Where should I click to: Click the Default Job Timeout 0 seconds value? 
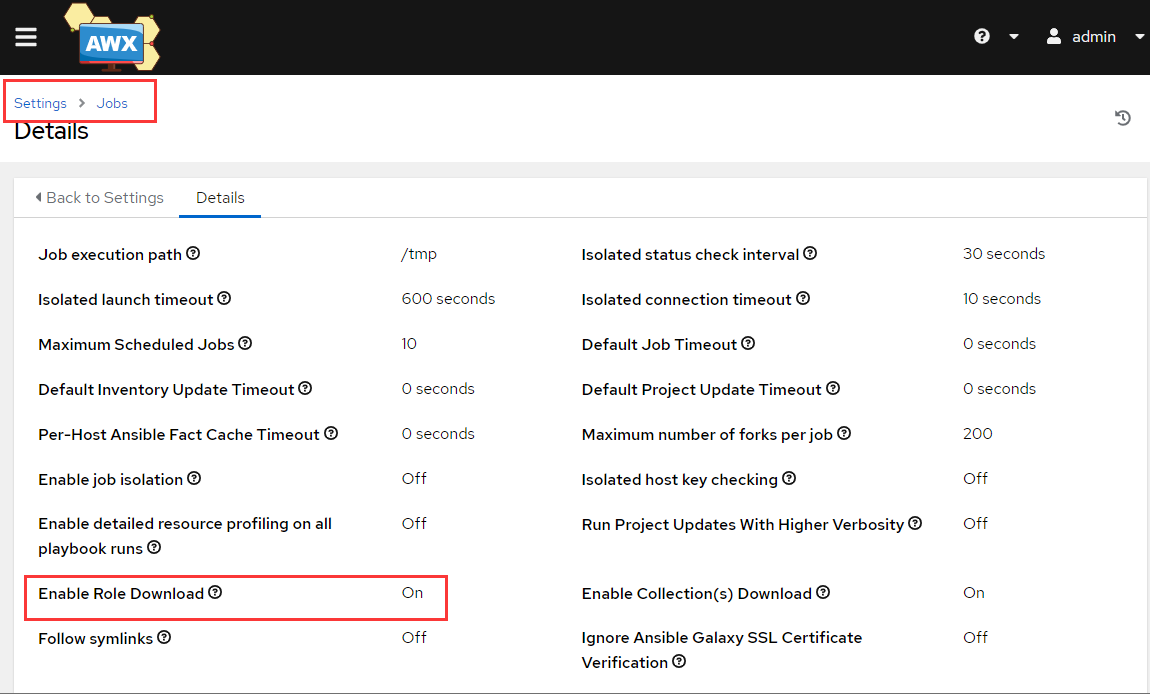tap(999, 343)
